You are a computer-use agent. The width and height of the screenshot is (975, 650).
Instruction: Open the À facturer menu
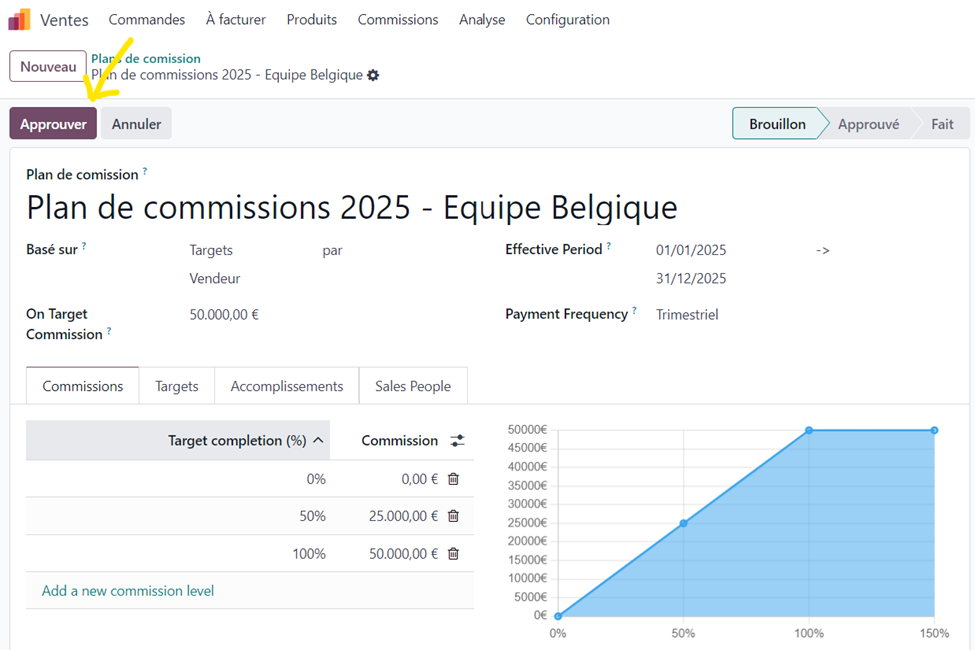coord(236,20)
